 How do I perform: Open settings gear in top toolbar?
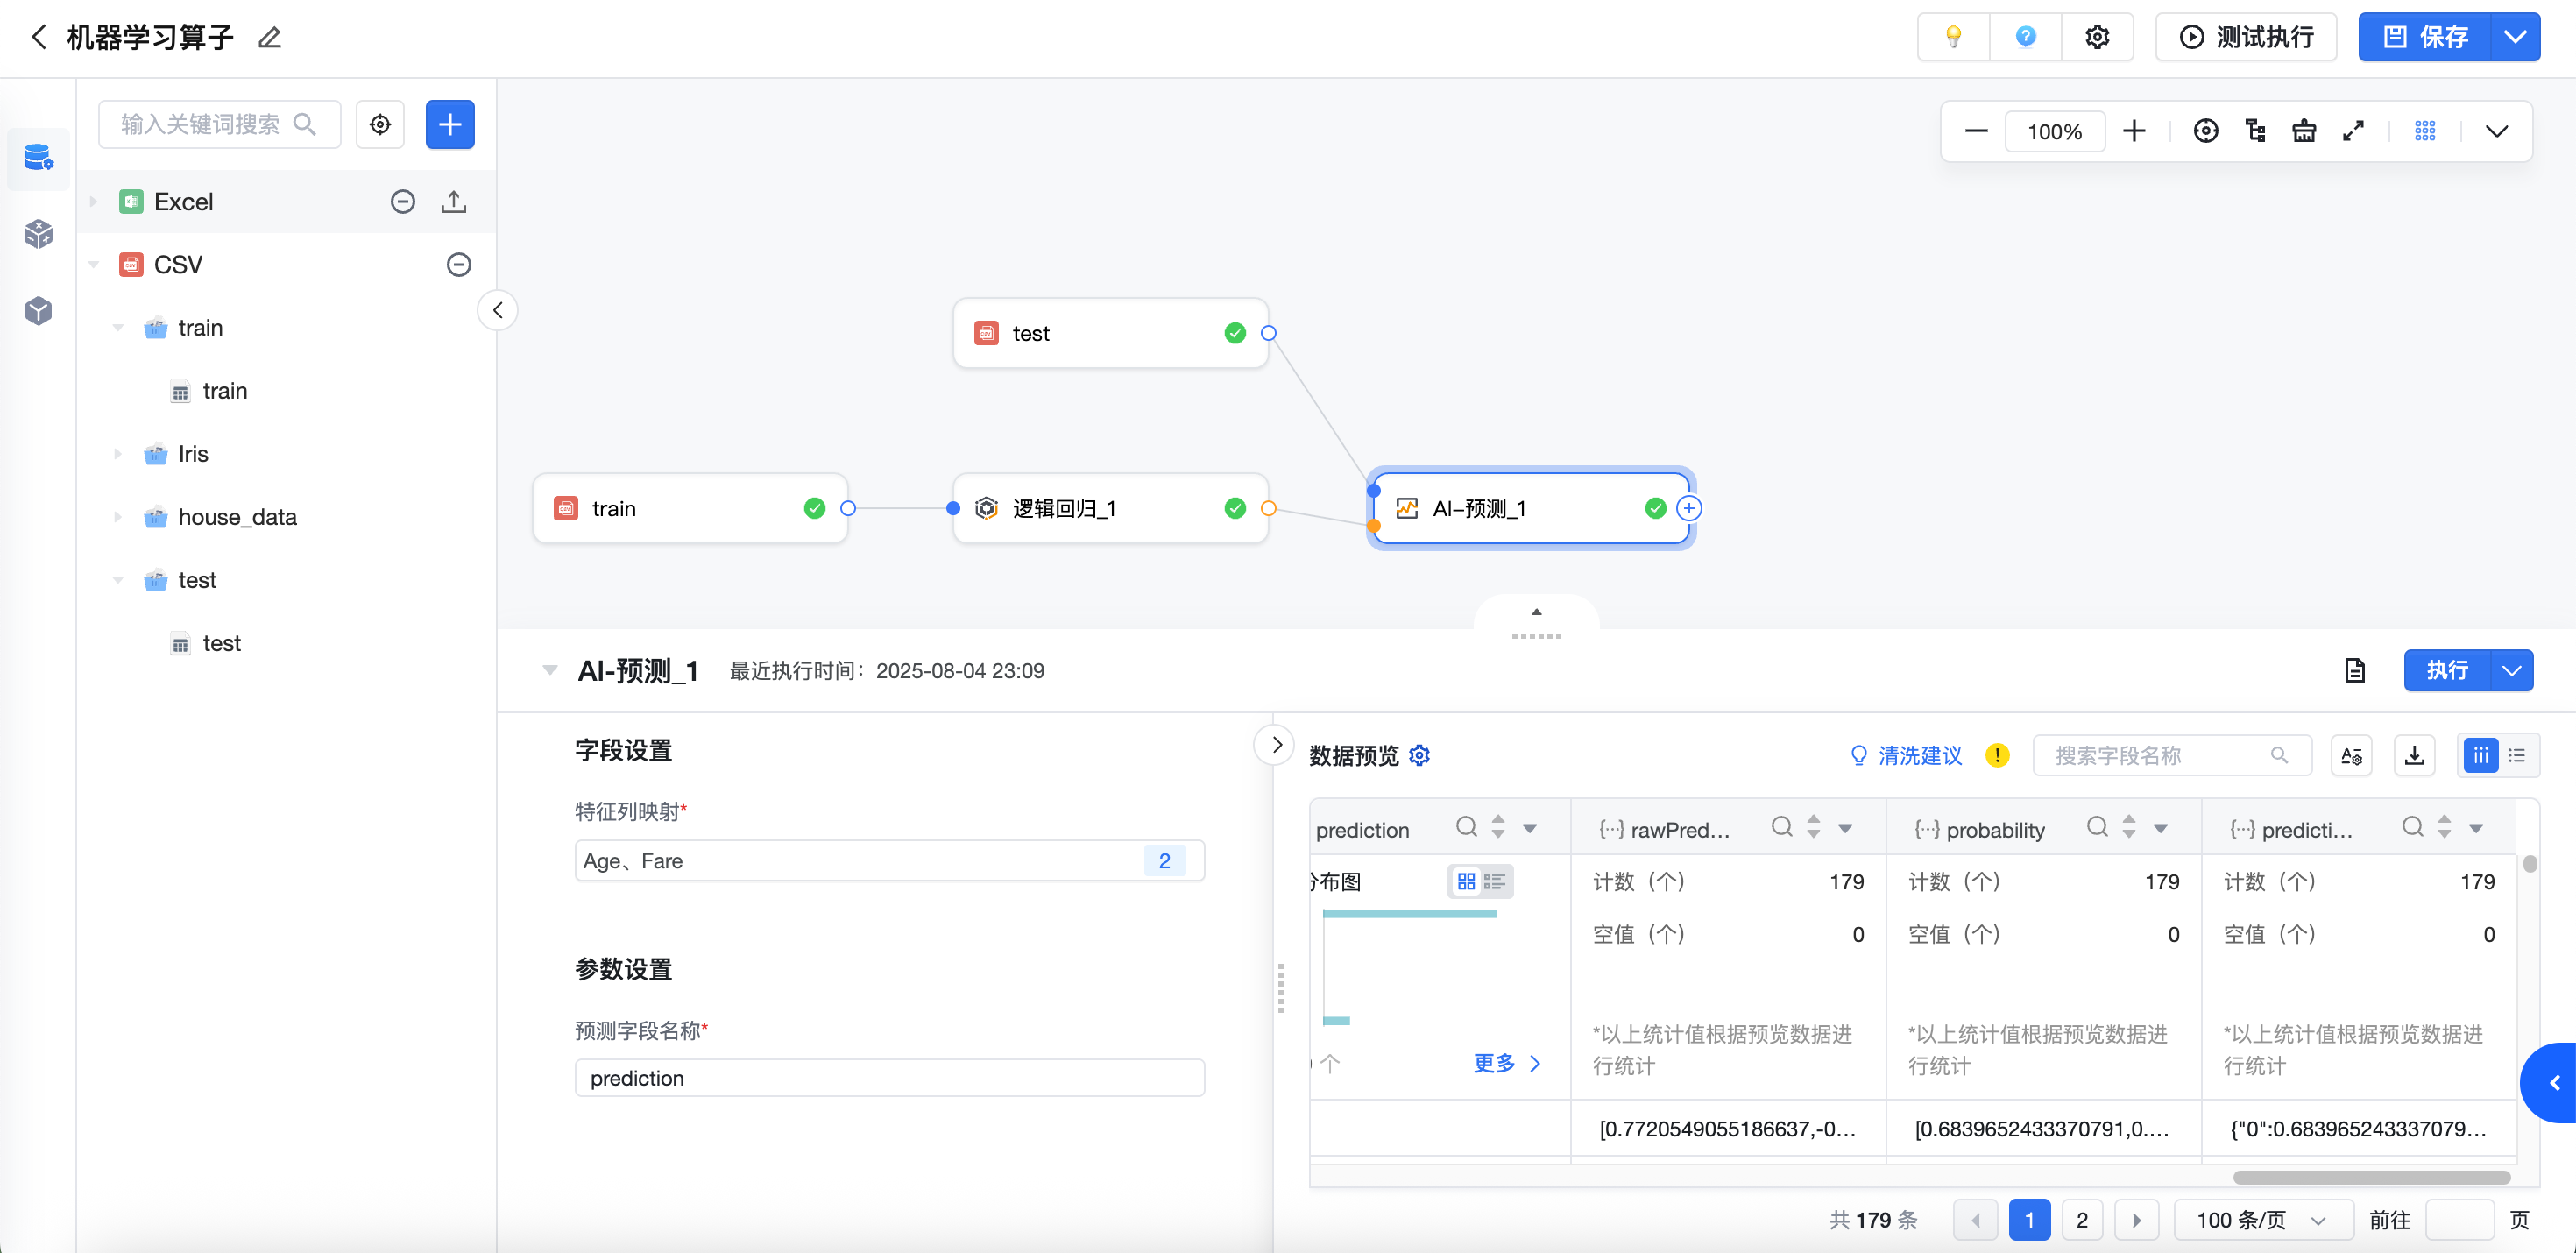[2097, 37]
